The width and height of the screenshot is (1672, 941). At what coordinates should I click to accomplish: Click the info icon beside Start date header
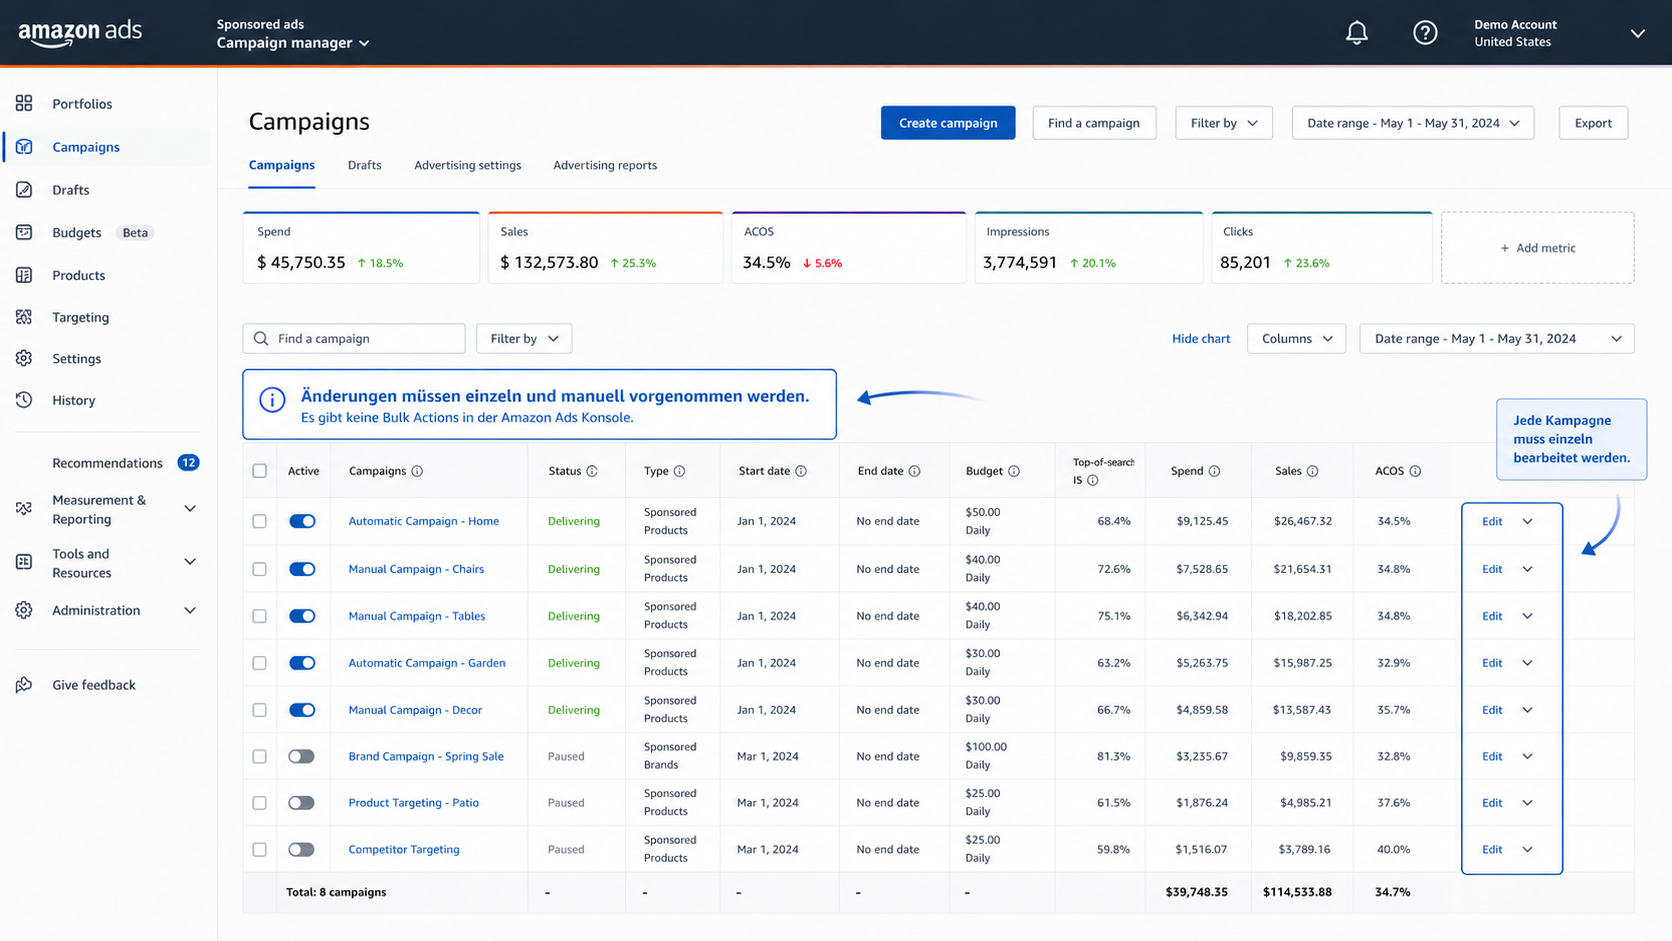pos(801,471)
